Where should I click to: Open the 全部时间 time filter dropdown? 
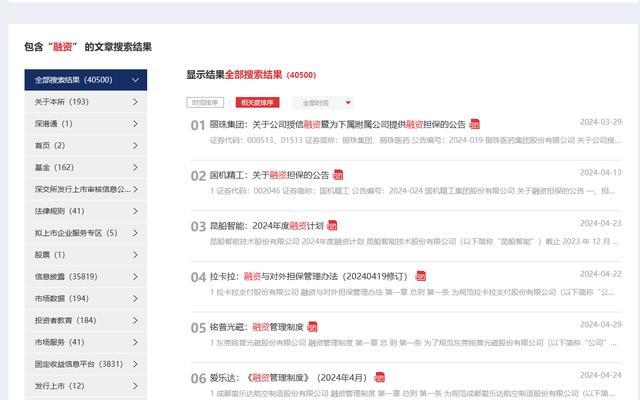[323, 103]
